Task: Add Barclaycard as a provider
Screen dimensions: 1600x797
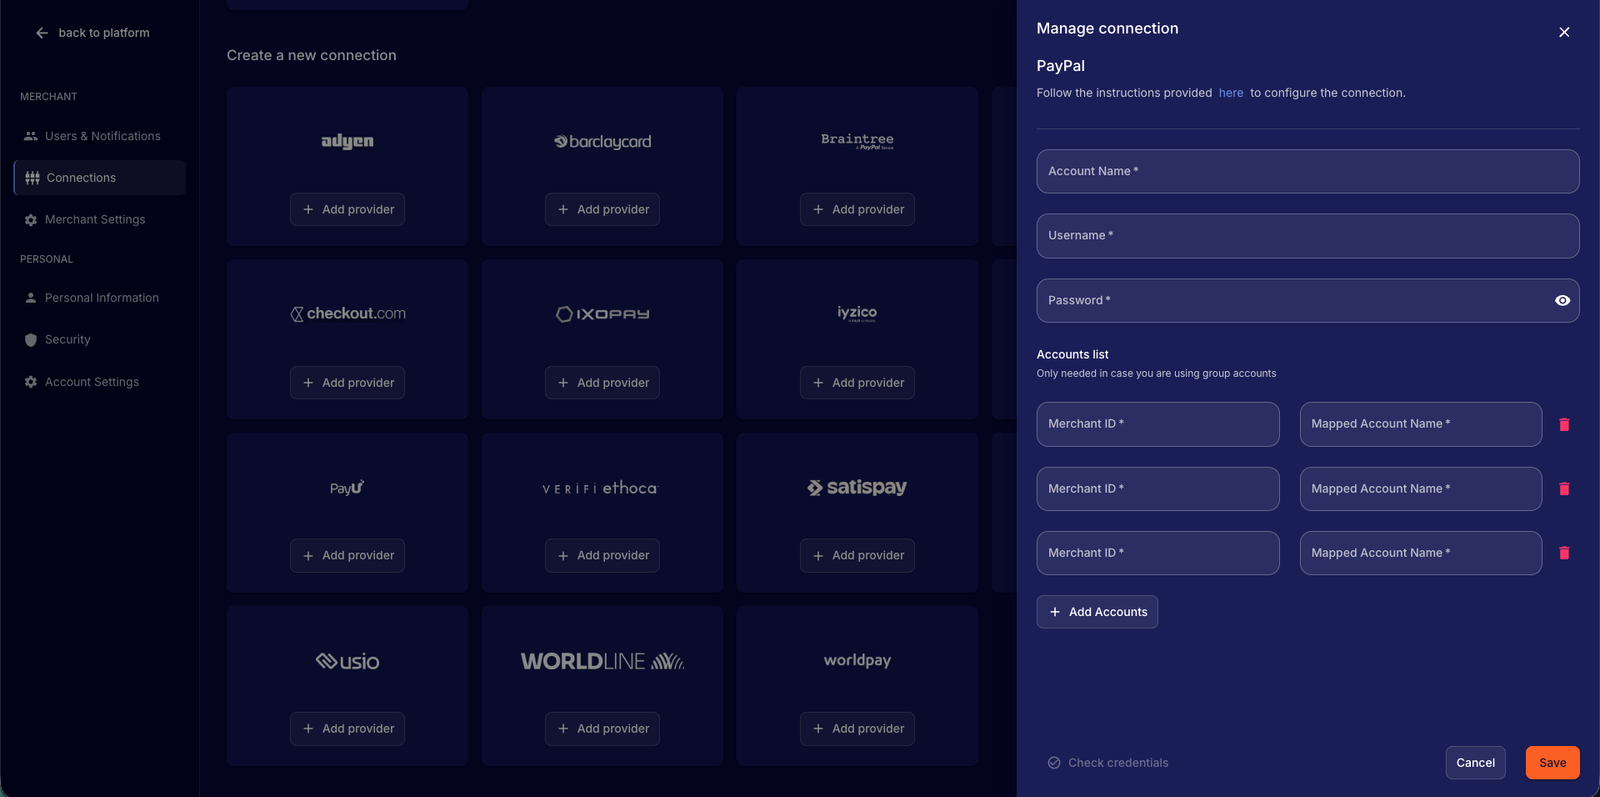Action: pyautogui.click(x=602, y=210)
